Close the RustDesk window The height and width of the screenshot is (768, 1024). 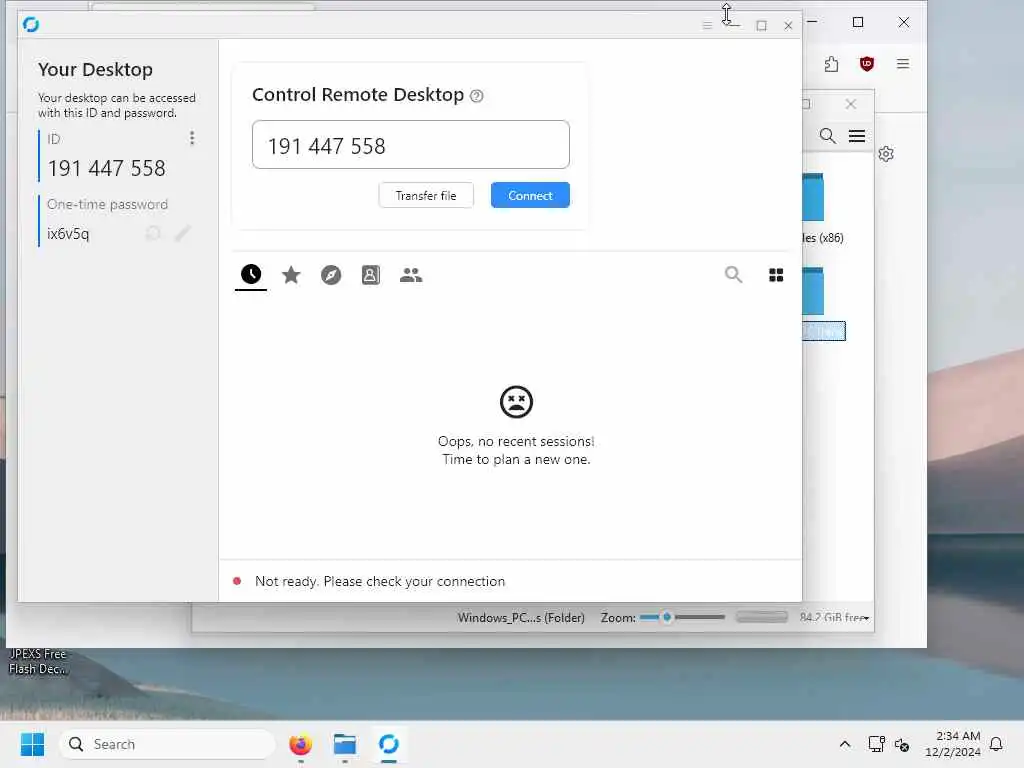pyautogui.click(x=788, y=25)
